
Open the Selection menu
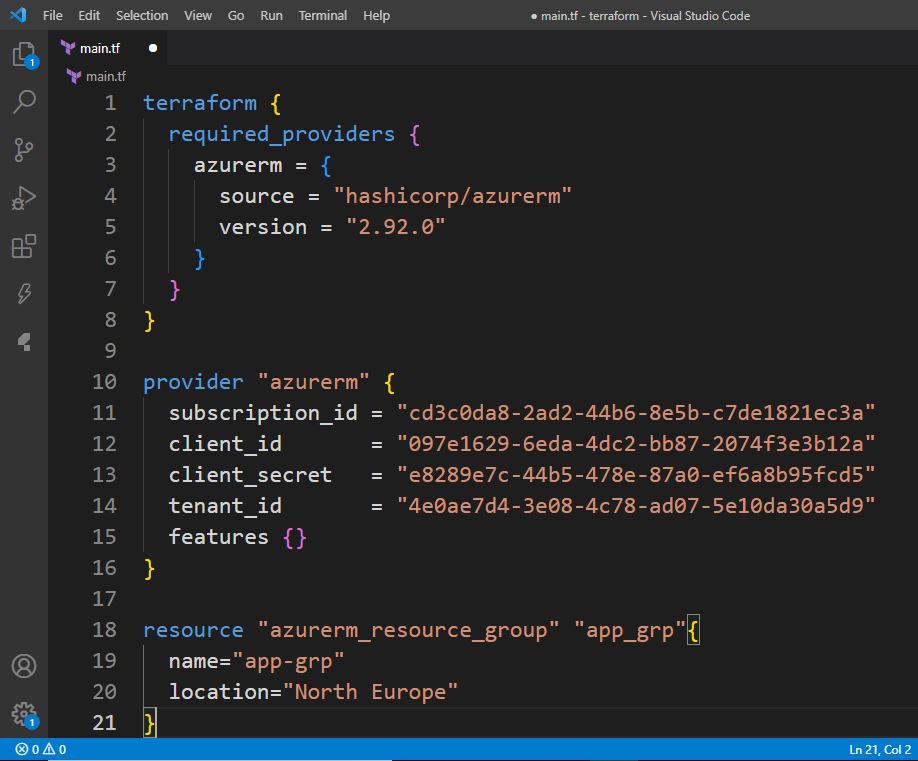click(142, 15)
